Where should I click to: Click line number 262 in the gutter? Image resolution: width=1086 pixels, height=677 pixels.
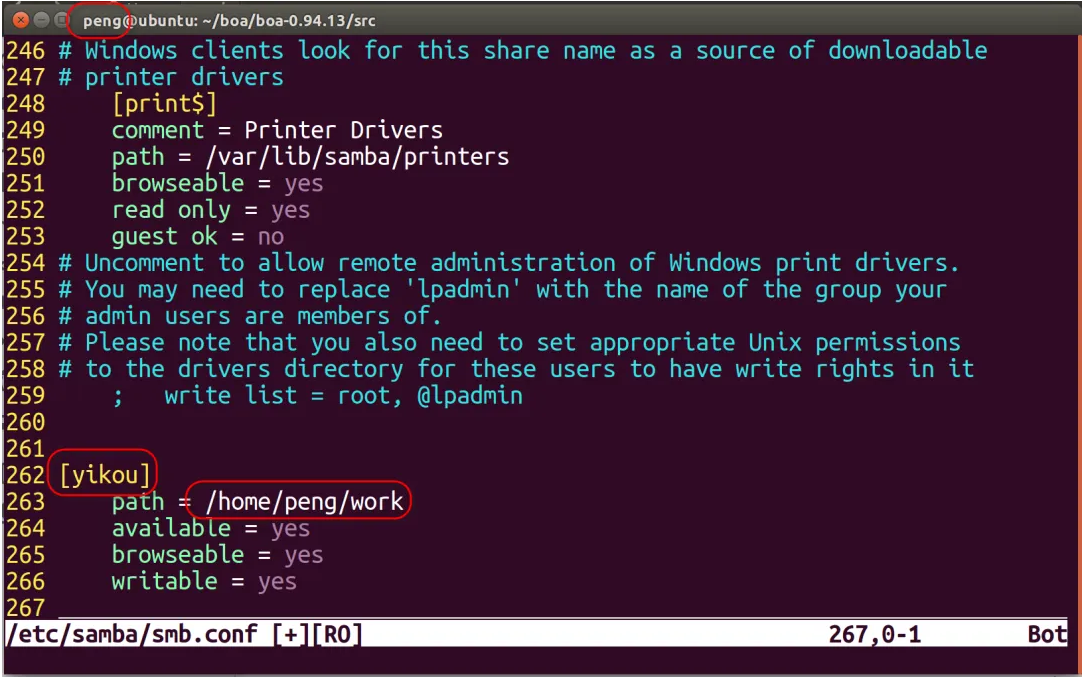pos(25,475)
